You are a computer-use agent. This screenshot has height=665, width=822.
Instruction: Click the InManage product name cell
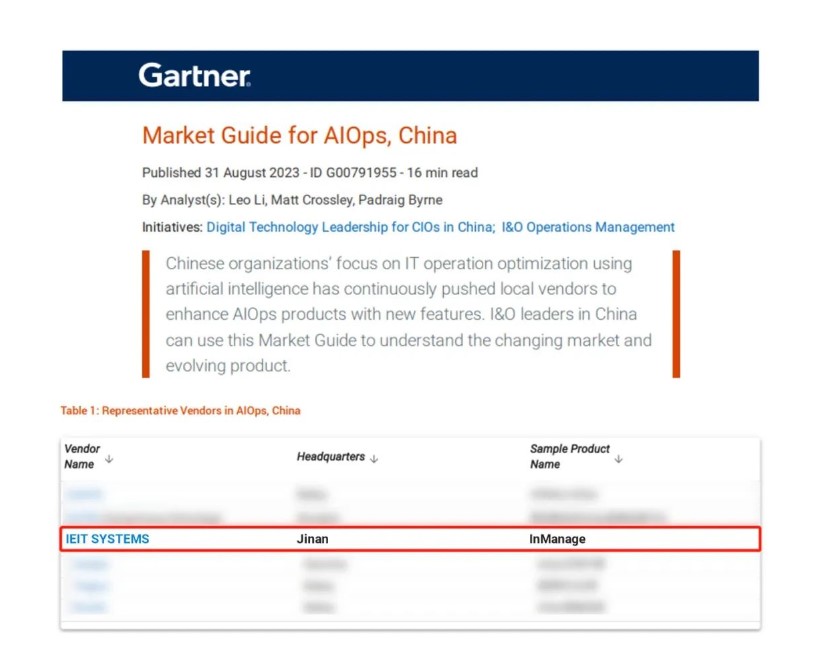pos(557,539)
